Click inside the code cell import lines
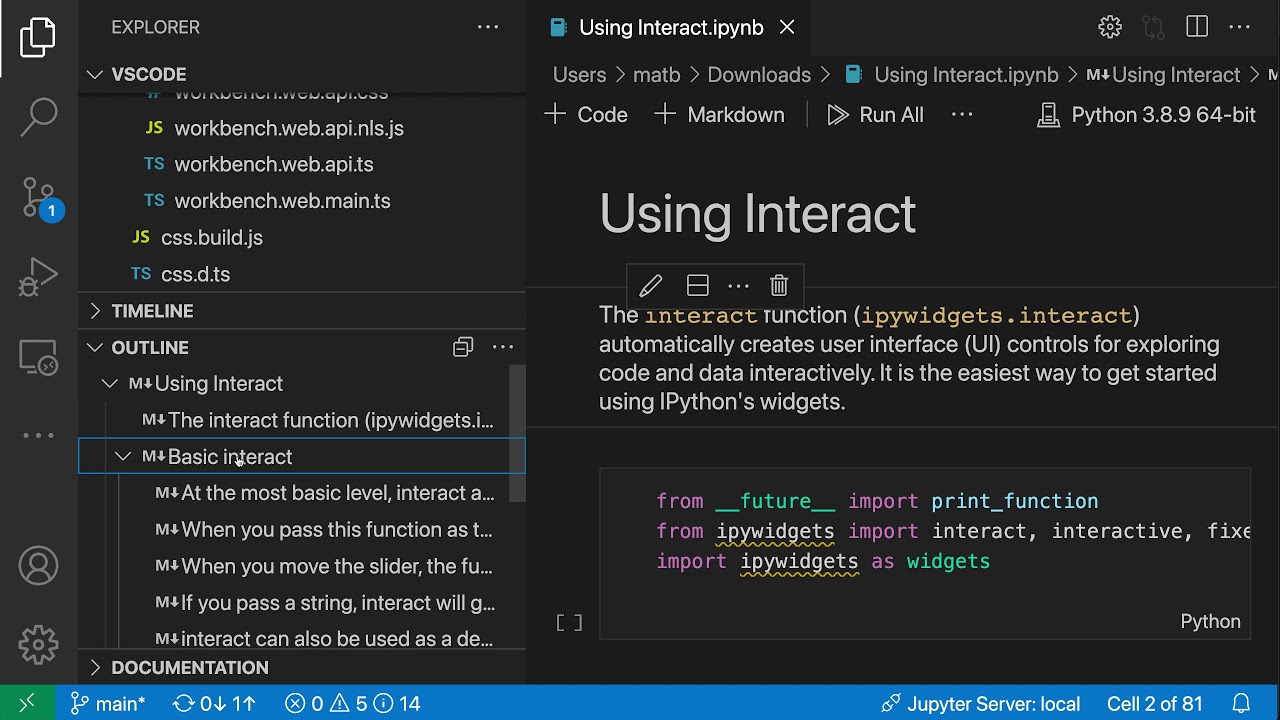This screenshot has height=720, width=1280. coord(925,531)
